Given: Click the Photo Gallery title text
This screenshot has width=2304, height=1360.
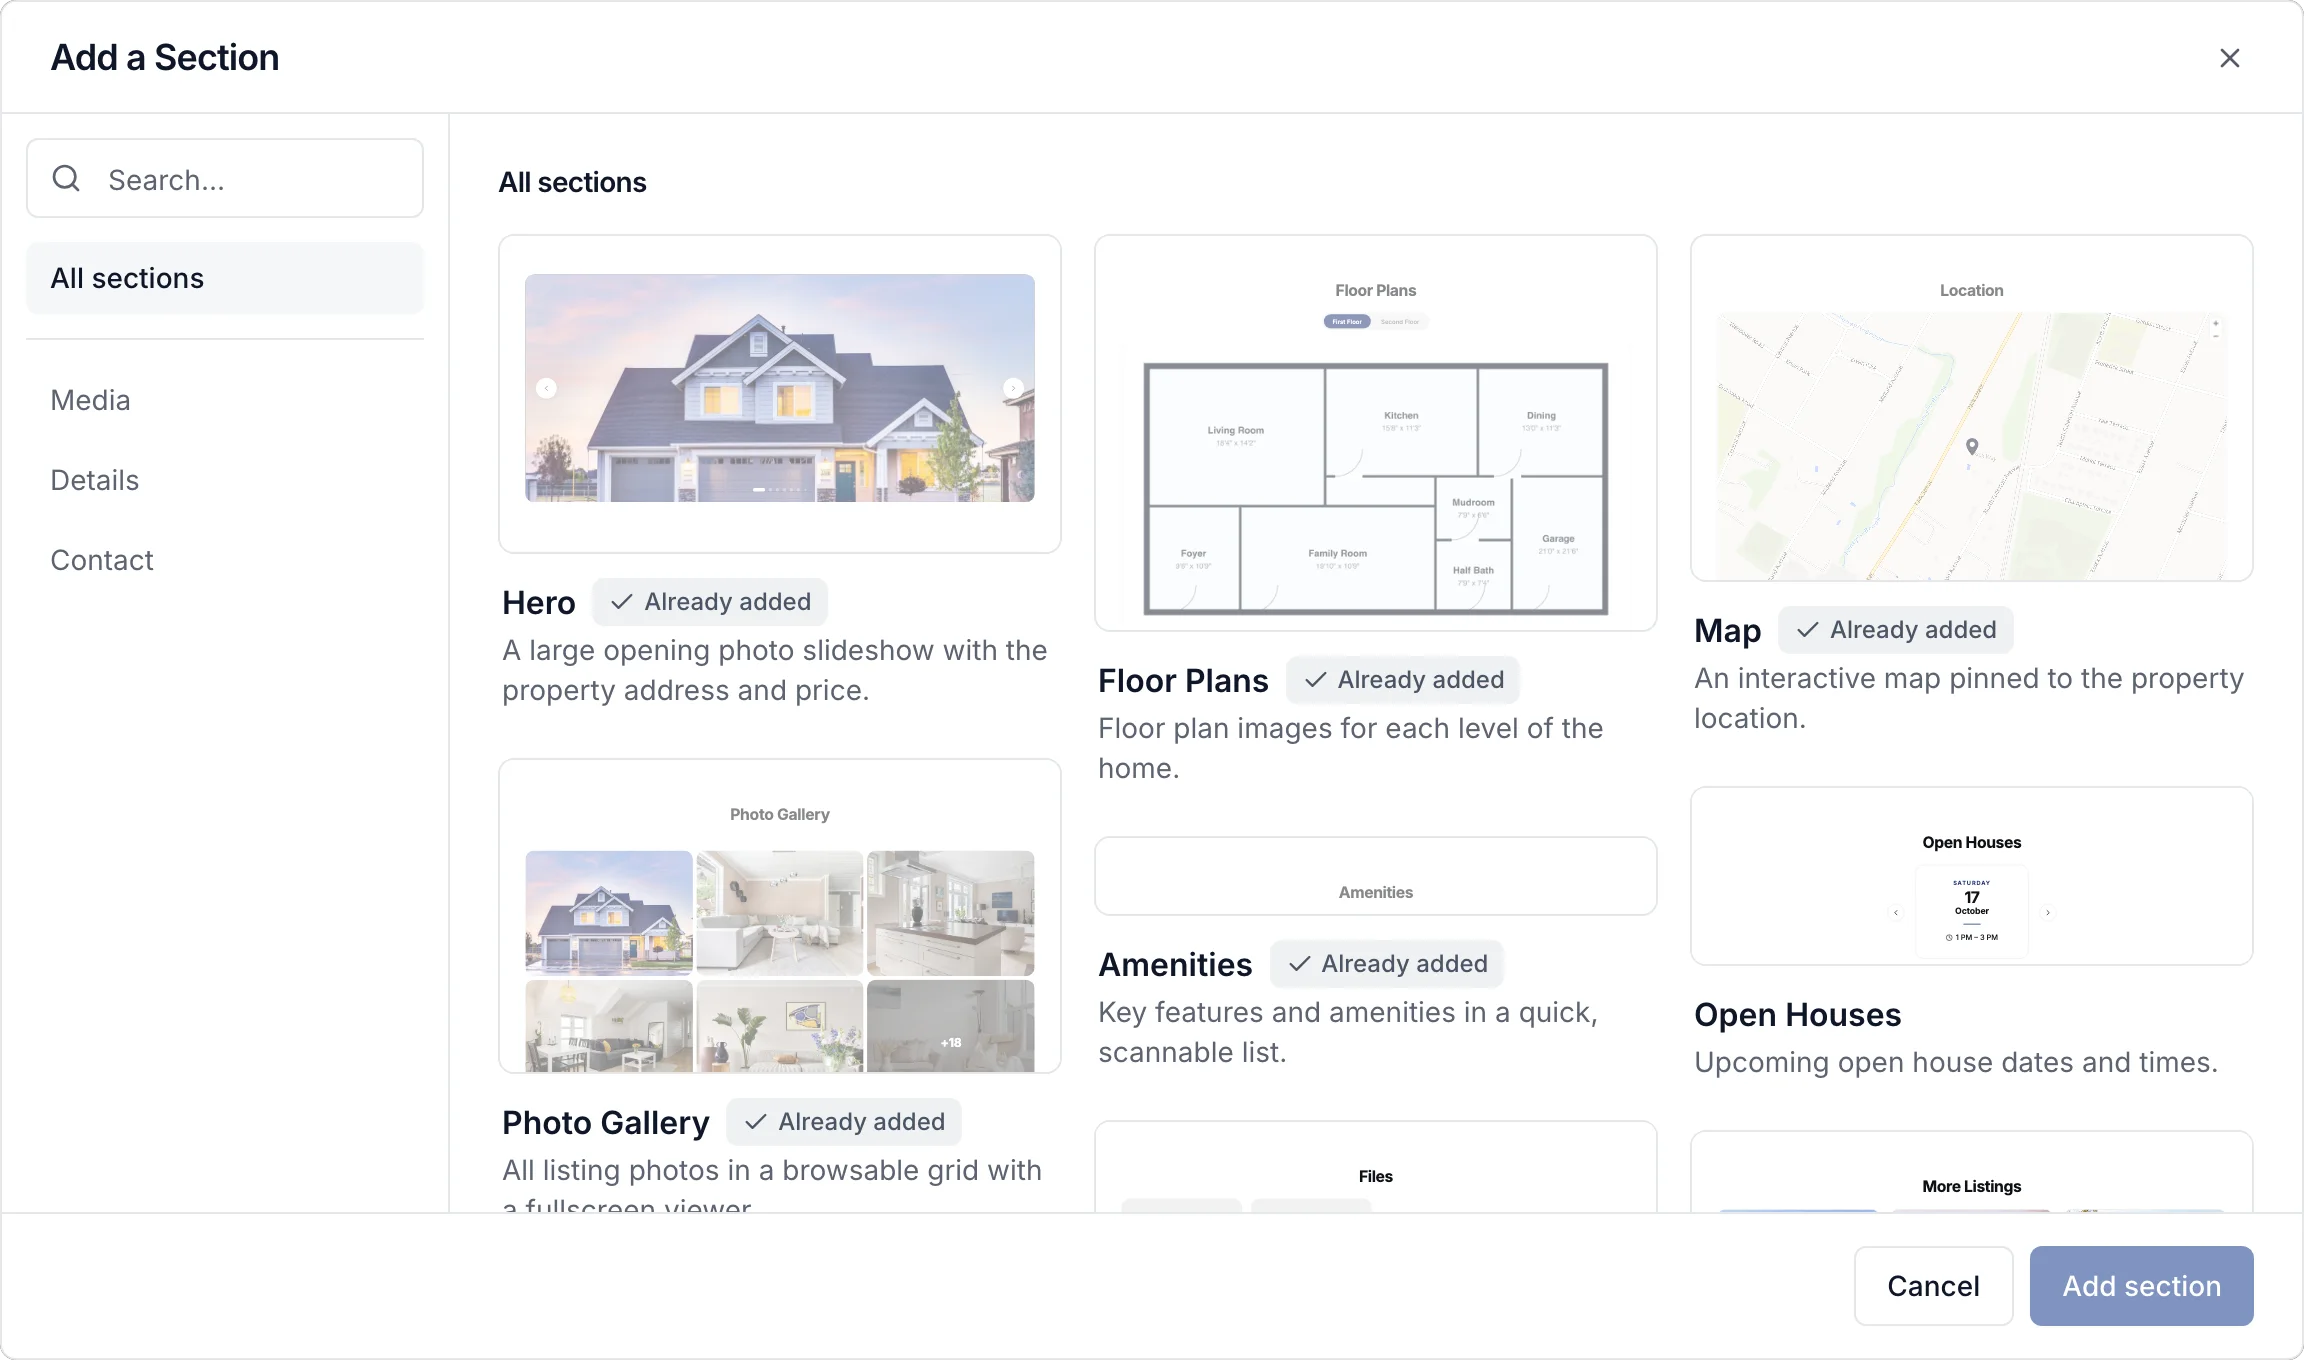Looking at the screenshot, I should pyautogui.click(x=606, y=1123).
